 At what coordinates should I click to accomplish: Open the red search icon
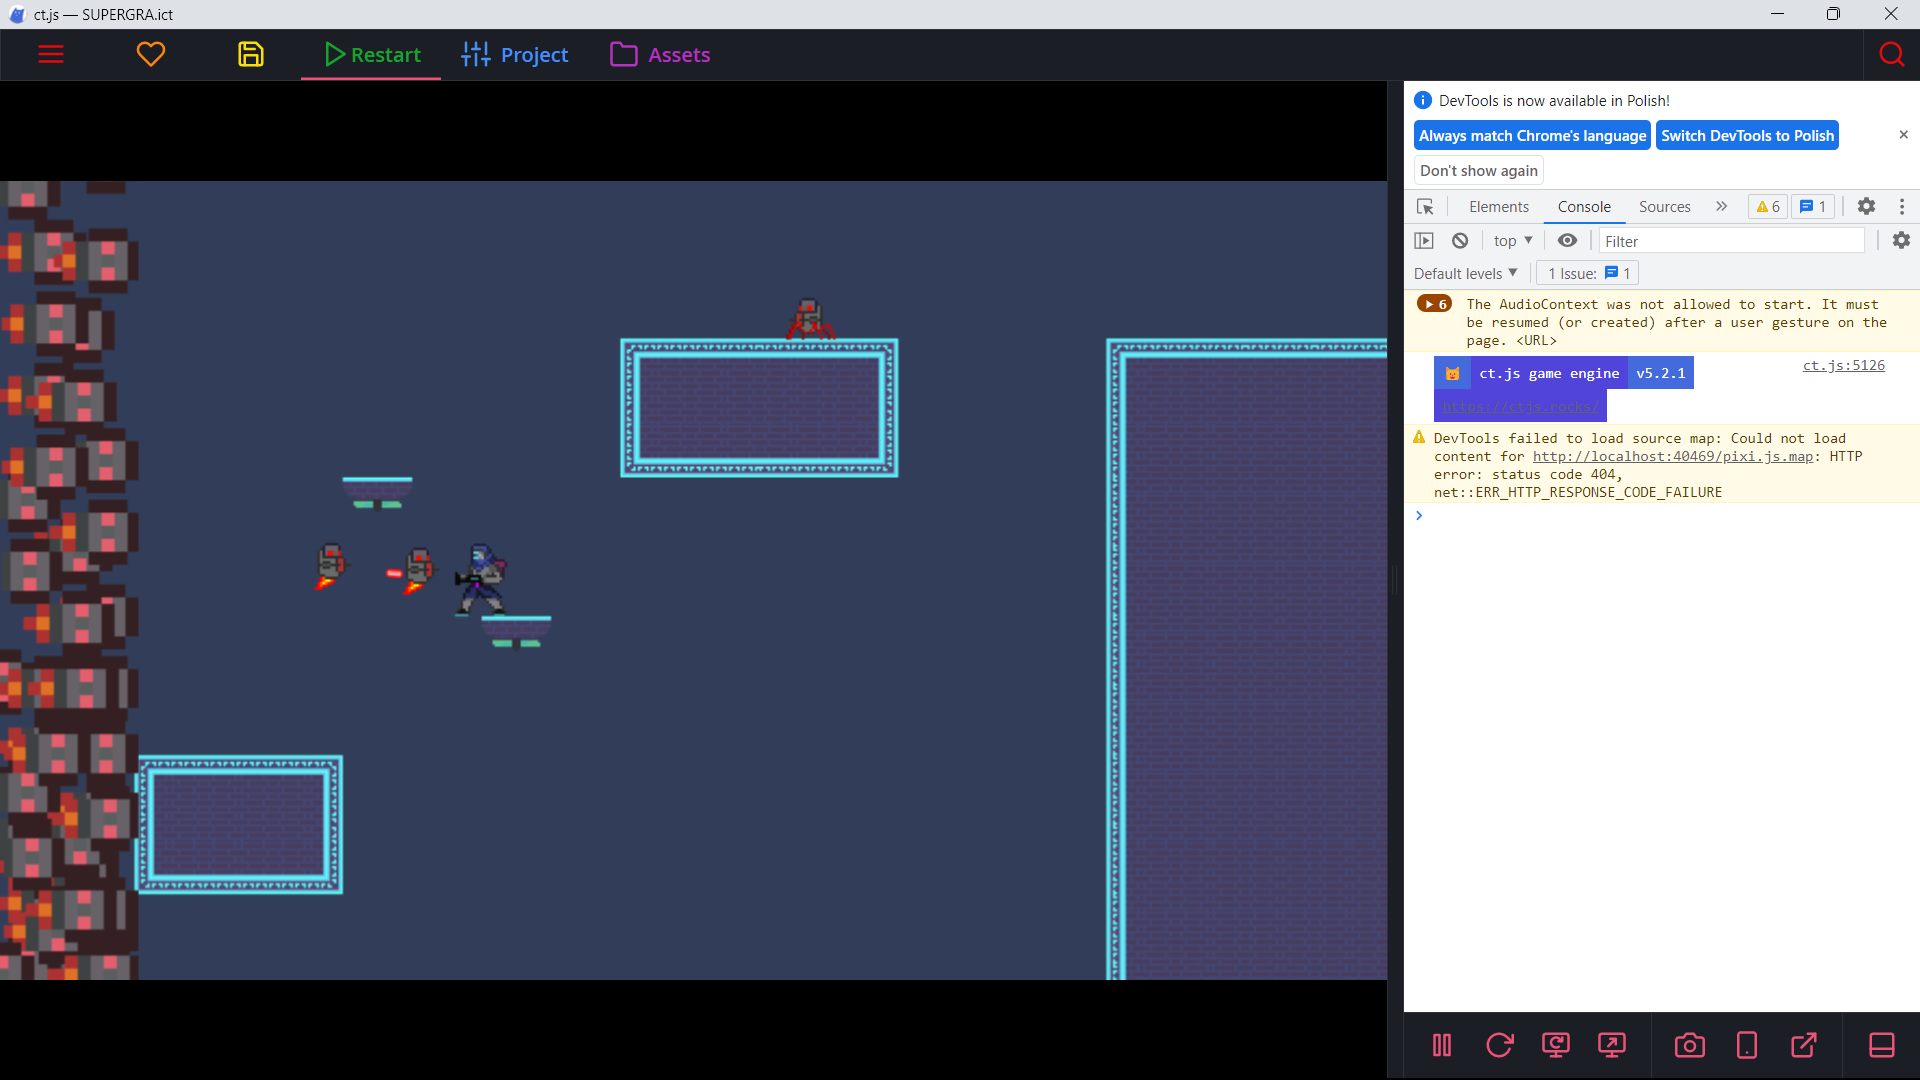coord(1891,54)
